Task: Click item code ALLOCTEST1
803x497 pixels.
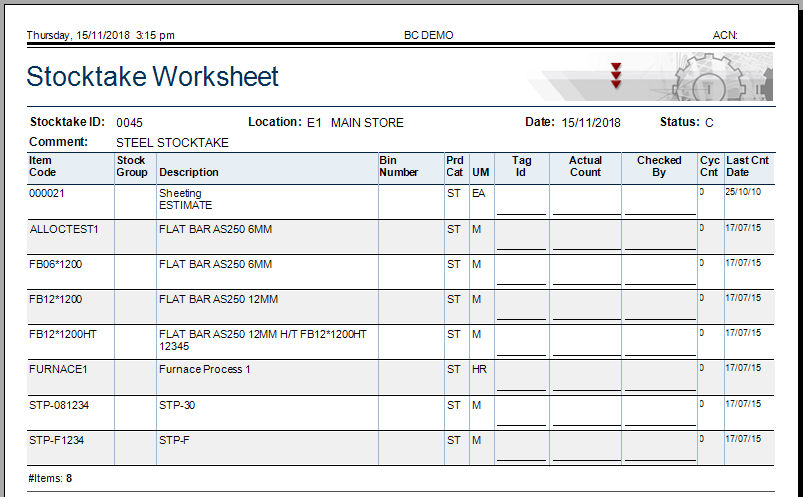Action: tap(64, 229)
